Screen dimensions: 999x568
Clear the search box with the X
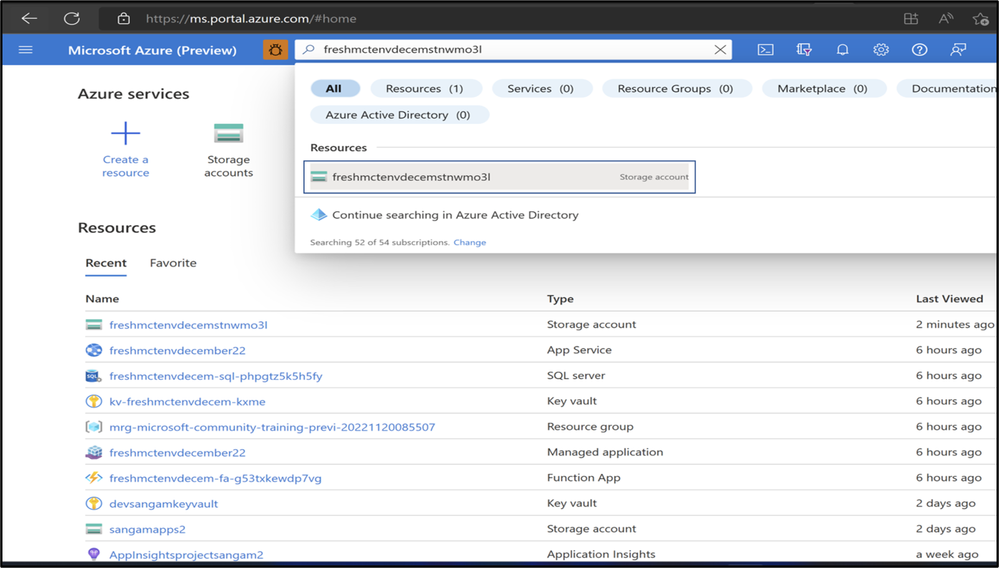720,50
